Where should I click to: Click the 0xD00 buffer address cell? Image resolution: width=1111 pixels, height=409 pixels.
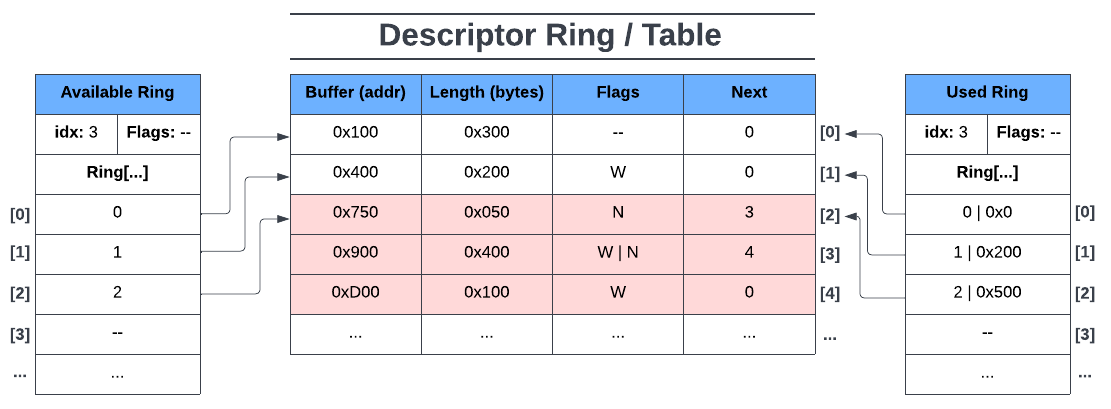(355, 293)
